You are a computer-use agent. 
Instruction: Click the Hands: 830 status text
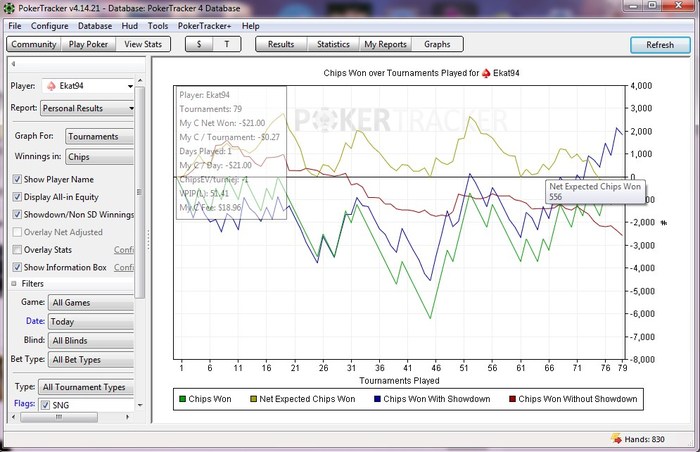coord(644,439)
